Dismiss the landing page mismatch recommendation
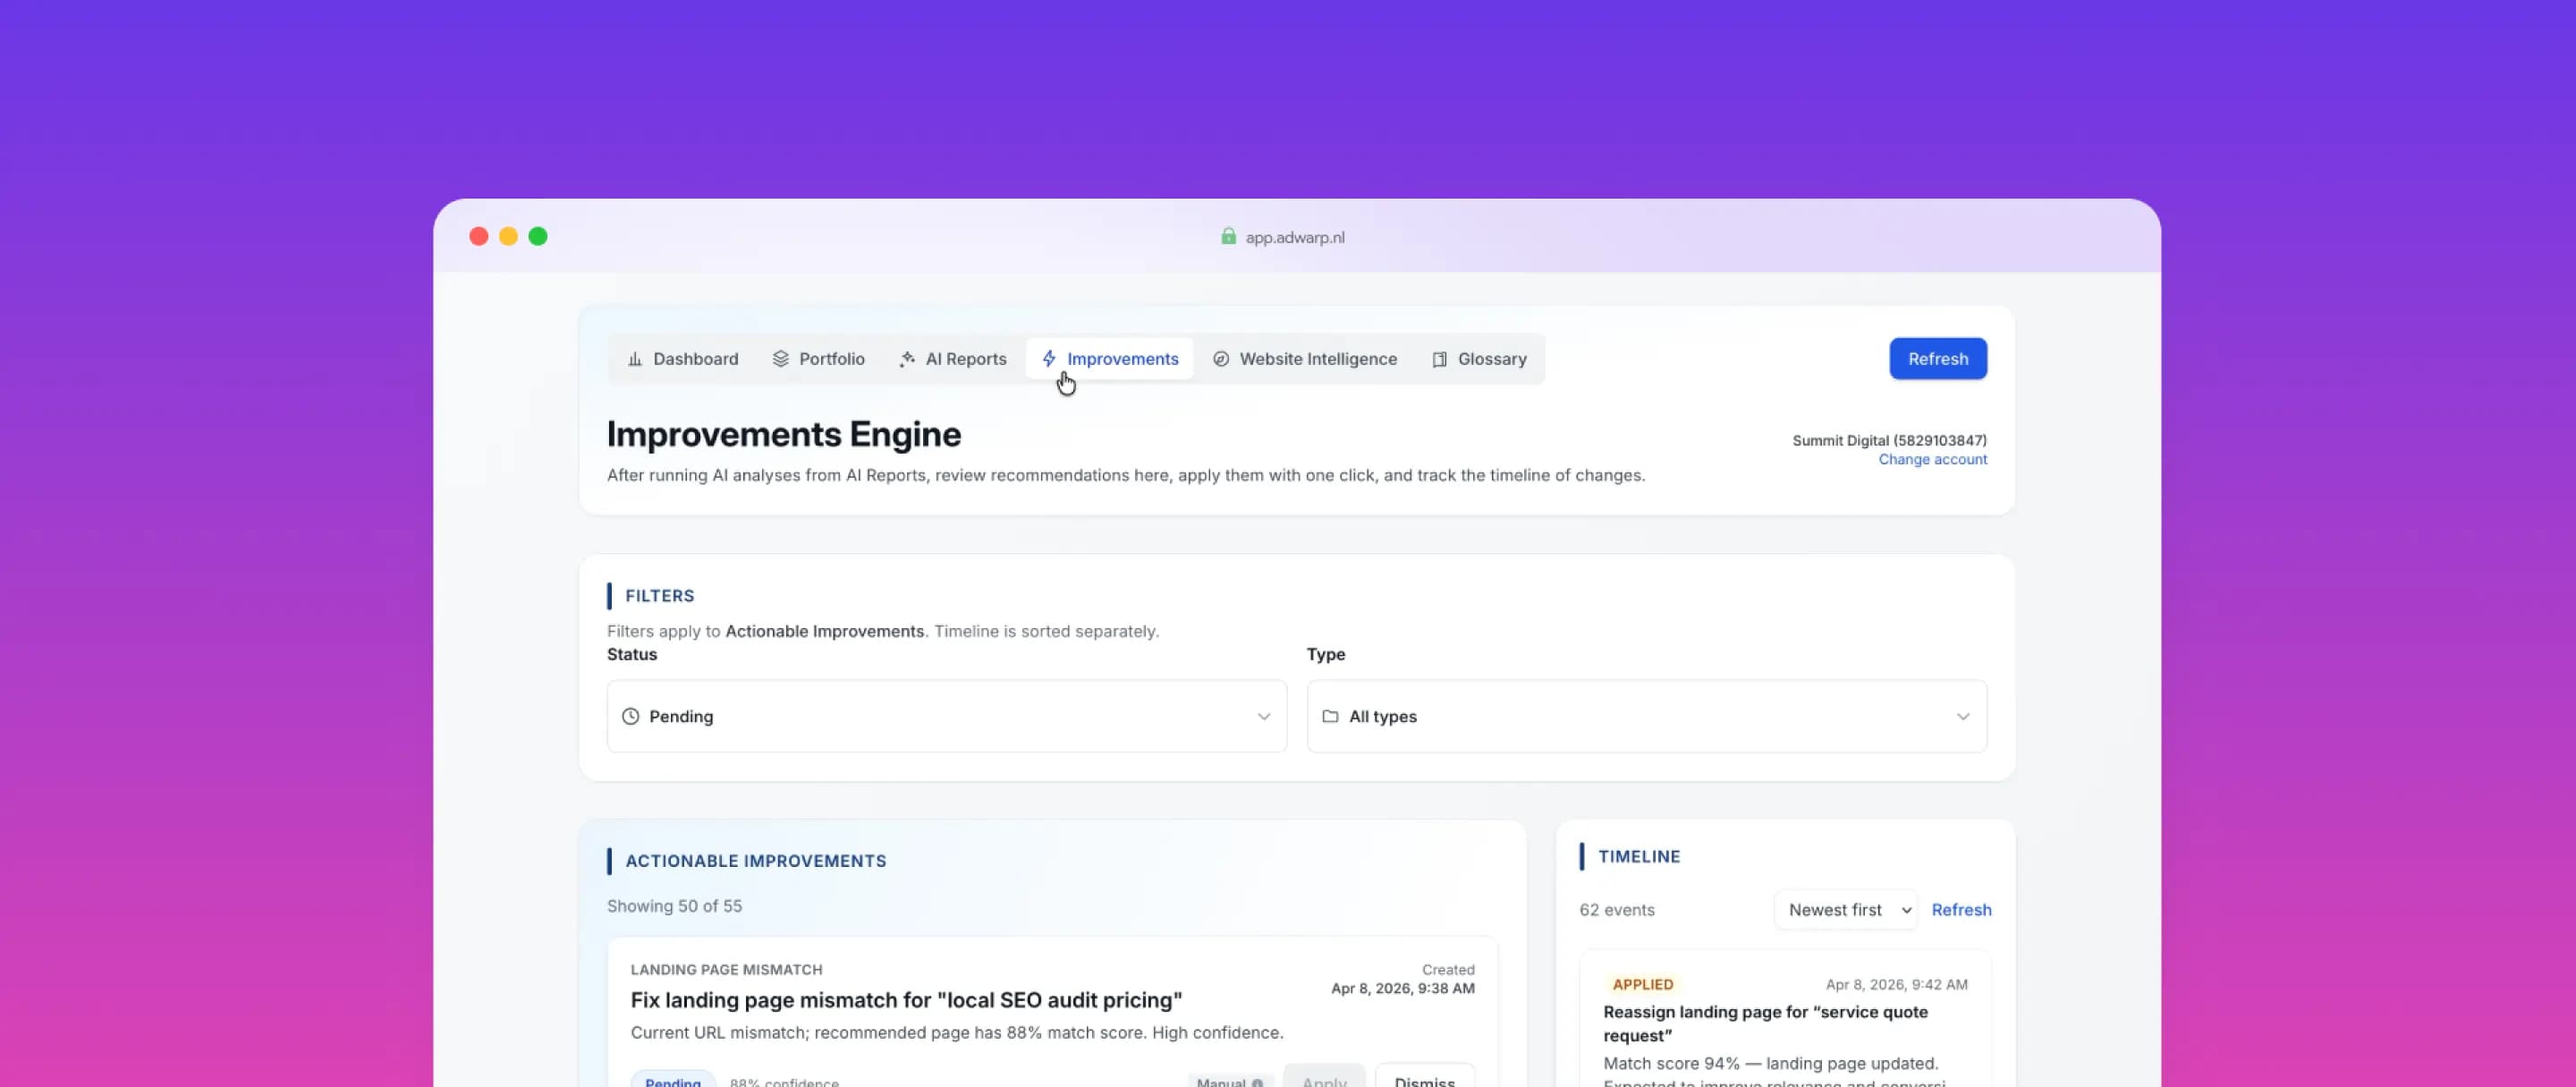2576x1087 pixels. (1423, 1080)
